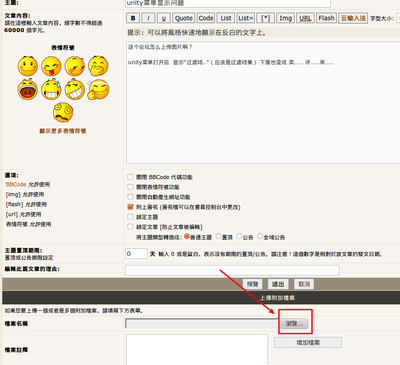
Task: Click the attachment file name field
Action: [x=203, y=323]
